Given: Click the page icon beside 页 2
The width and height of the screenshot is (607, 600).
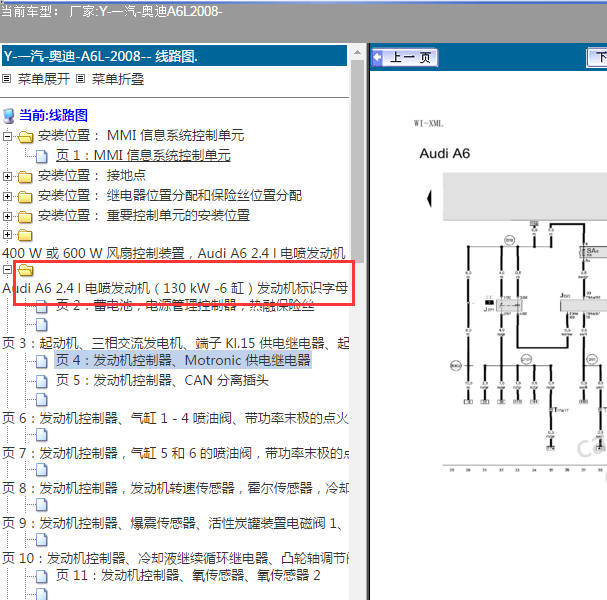Looking at the screenshot, I should click(x=42, y=306).
